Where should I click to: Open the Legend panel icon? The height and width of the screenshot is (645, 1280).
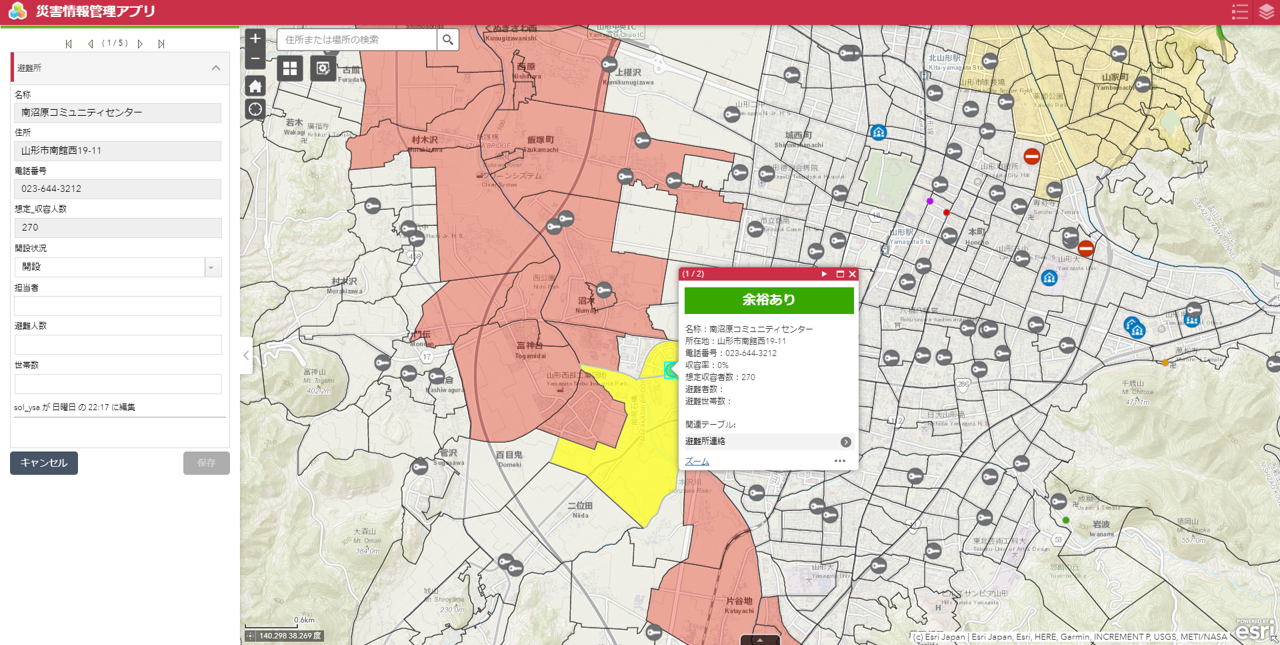point(1240,12)
